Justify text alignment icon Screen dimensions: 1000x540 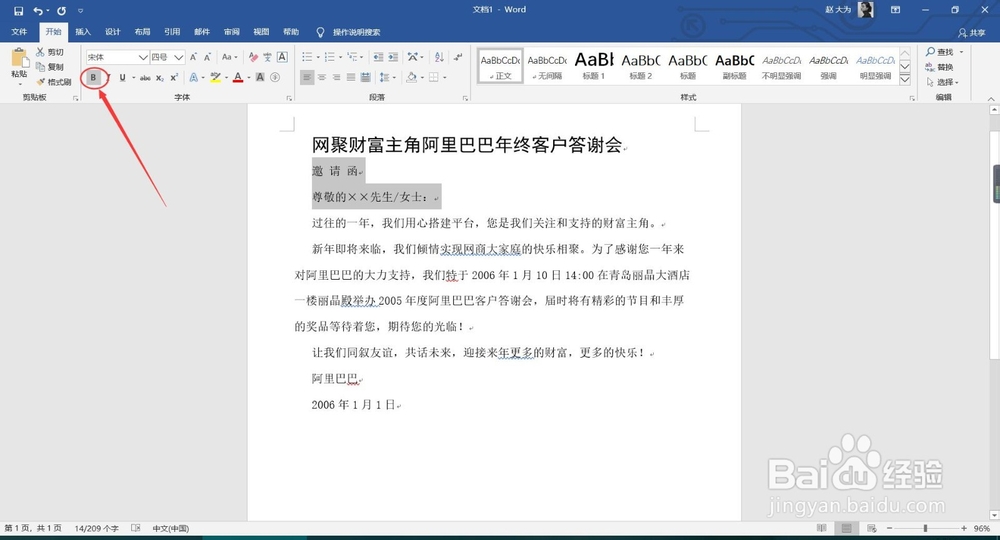pos(351,78)
